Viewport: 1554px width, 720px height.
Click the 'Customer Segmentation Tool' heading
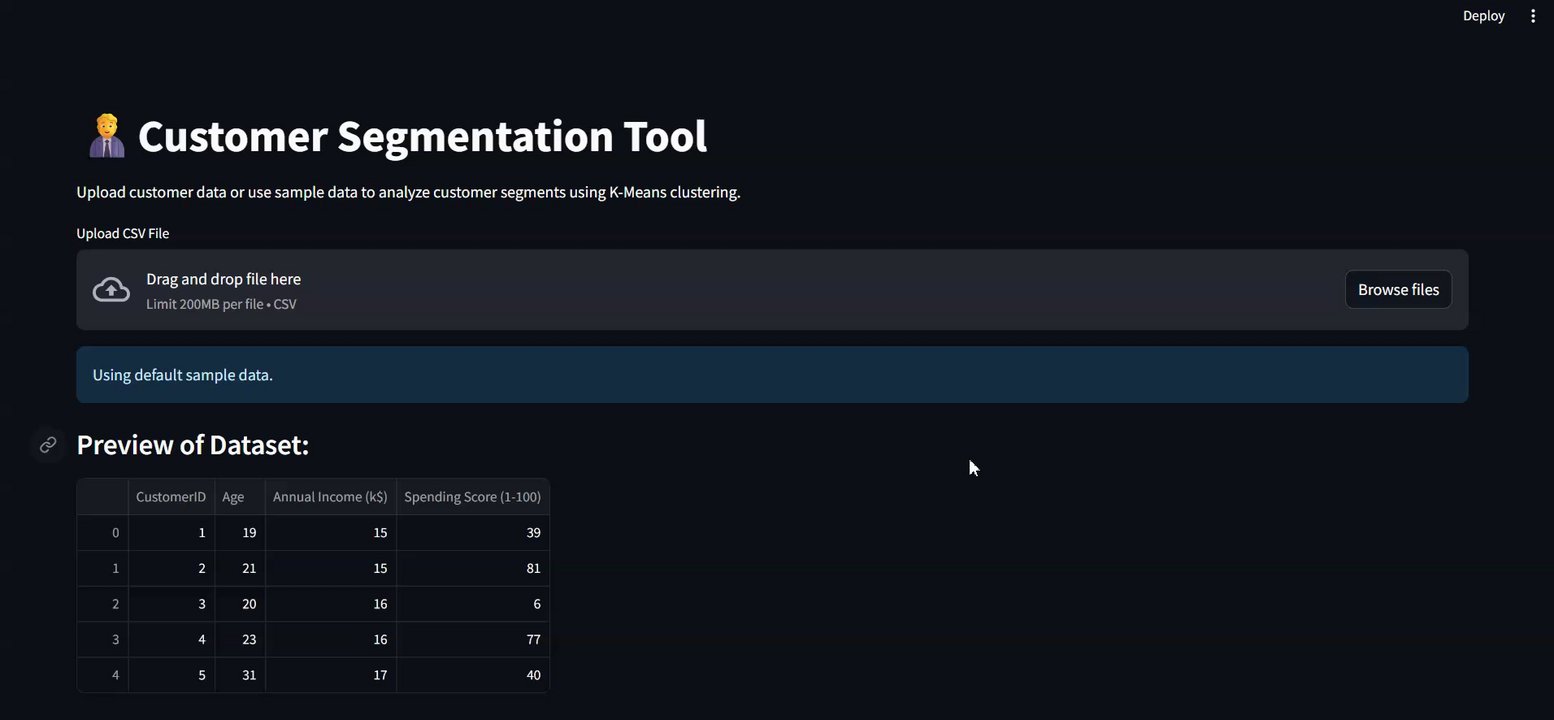(422, 136)
